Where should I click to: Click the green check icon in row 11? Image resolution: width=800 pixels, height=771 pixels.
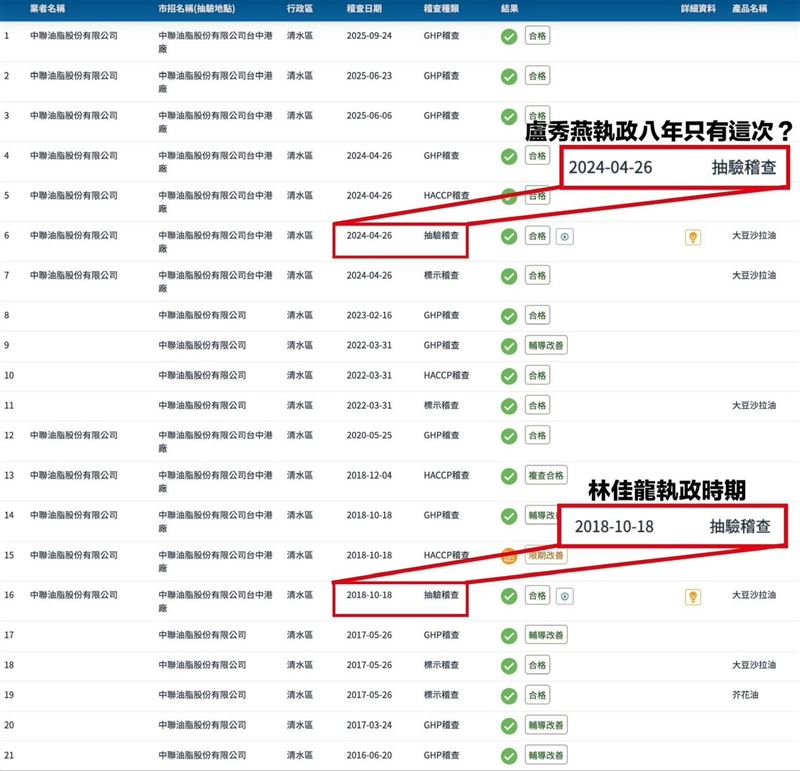(509, 406)
